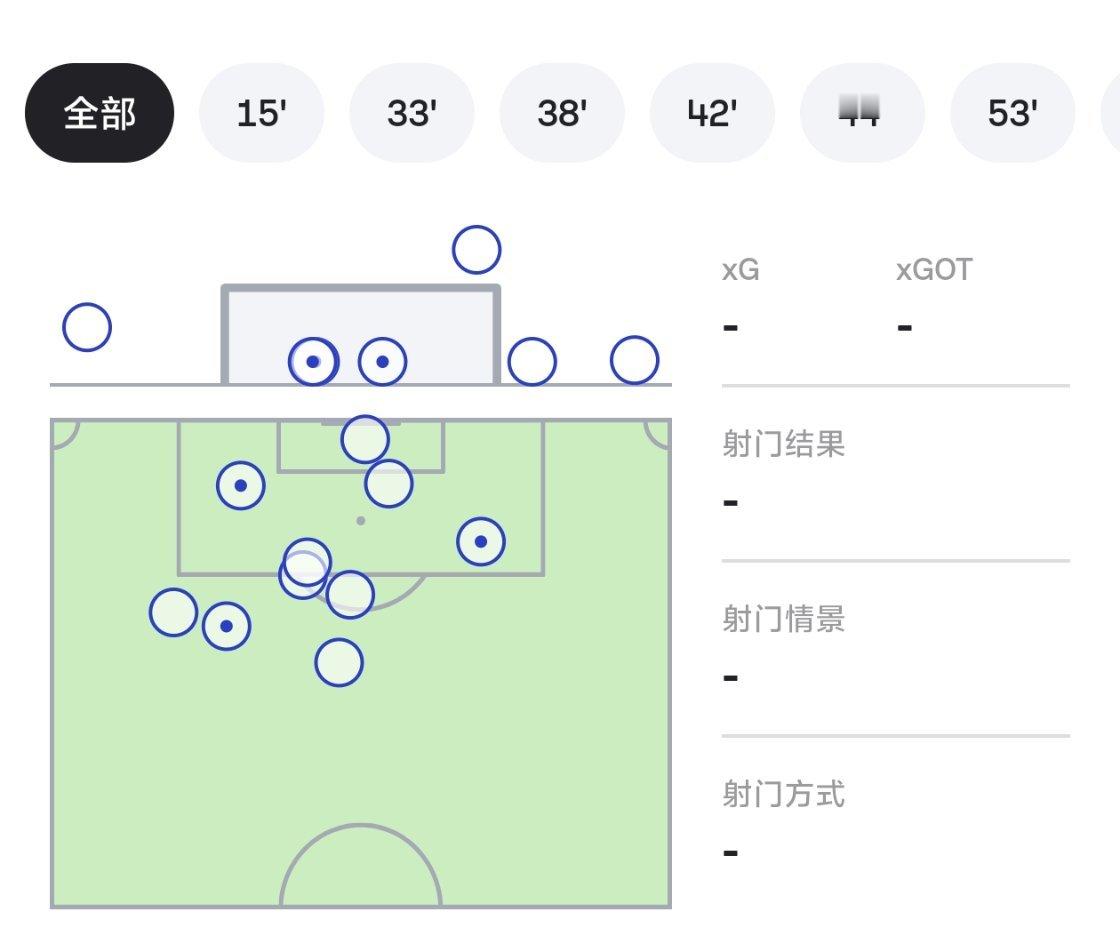Switch to the 15' minute tab

261,113
